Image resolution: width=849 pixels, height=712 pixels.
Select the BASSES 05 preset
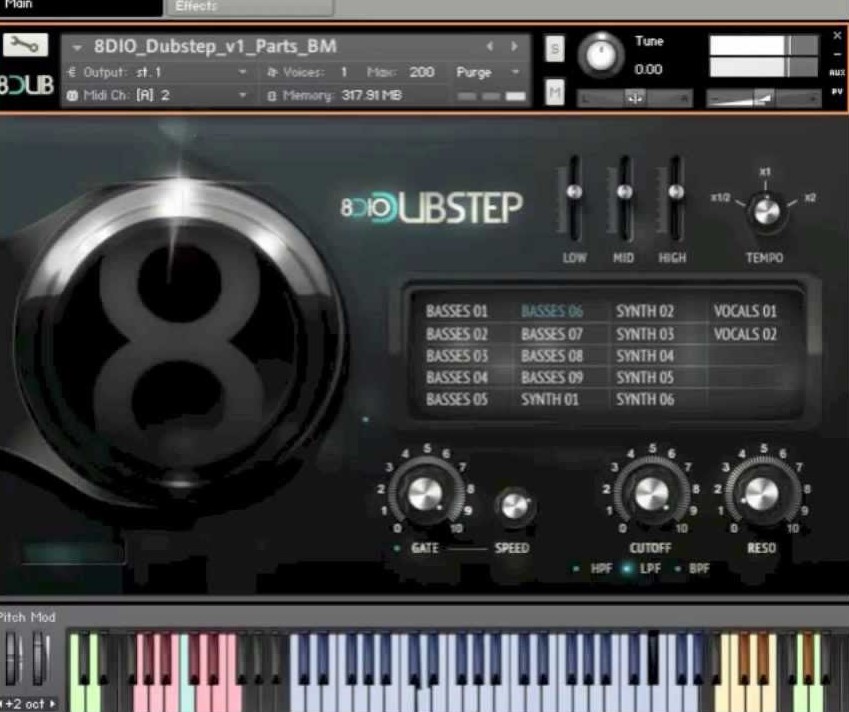457,400
